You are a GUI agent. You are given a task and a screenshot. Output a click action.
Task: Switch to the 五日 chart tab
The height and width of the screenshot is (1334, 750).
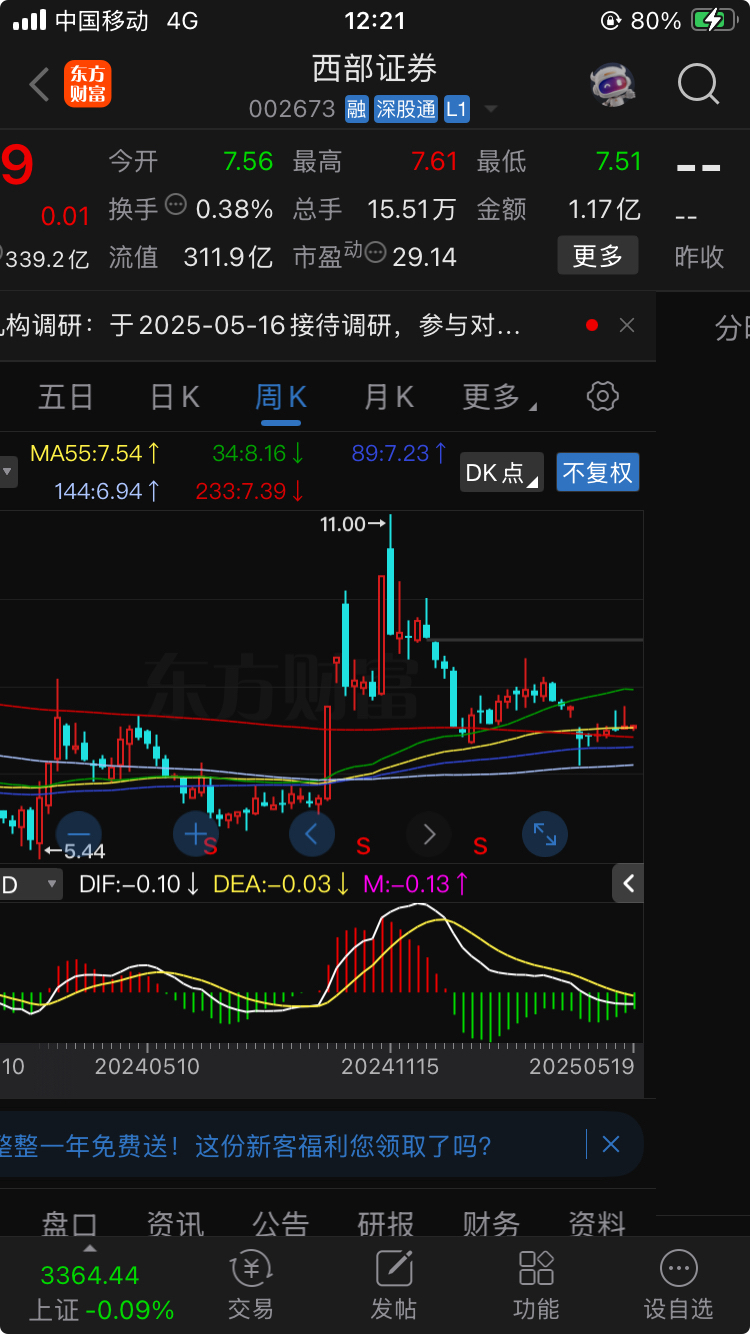pos(66,397)
